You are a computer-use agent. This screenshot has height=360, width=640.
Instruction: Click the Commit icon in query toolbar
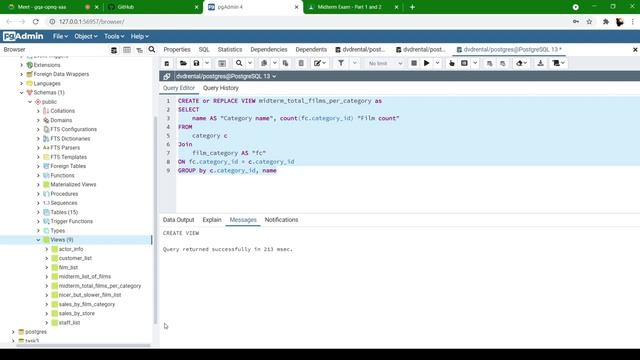coord(489,63)
